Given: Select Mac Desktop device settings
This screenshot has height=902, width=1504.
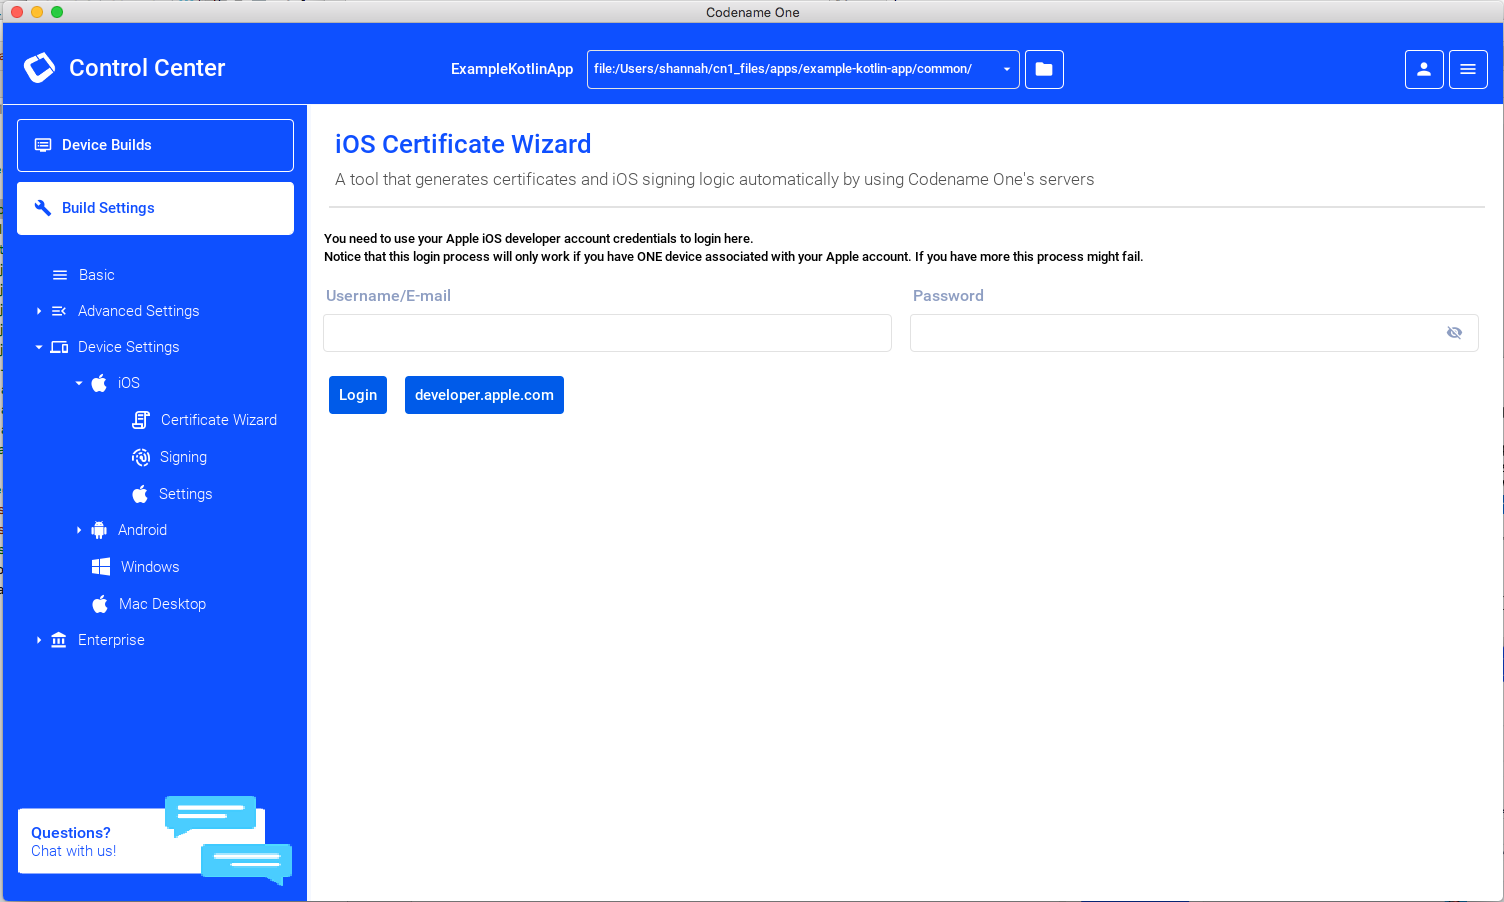Looking at the screenshot, I should point(162,604).
